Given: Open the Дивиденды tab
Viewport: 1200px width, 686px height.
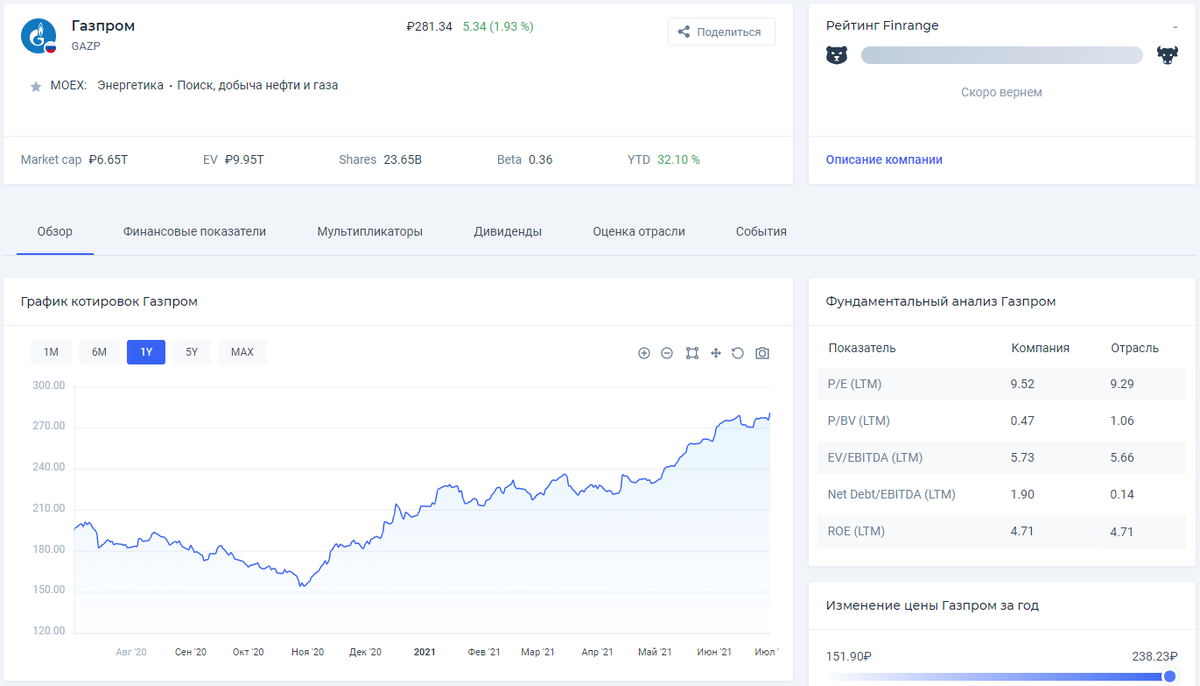Looking at the screenshot, I should tap(508, 231).
